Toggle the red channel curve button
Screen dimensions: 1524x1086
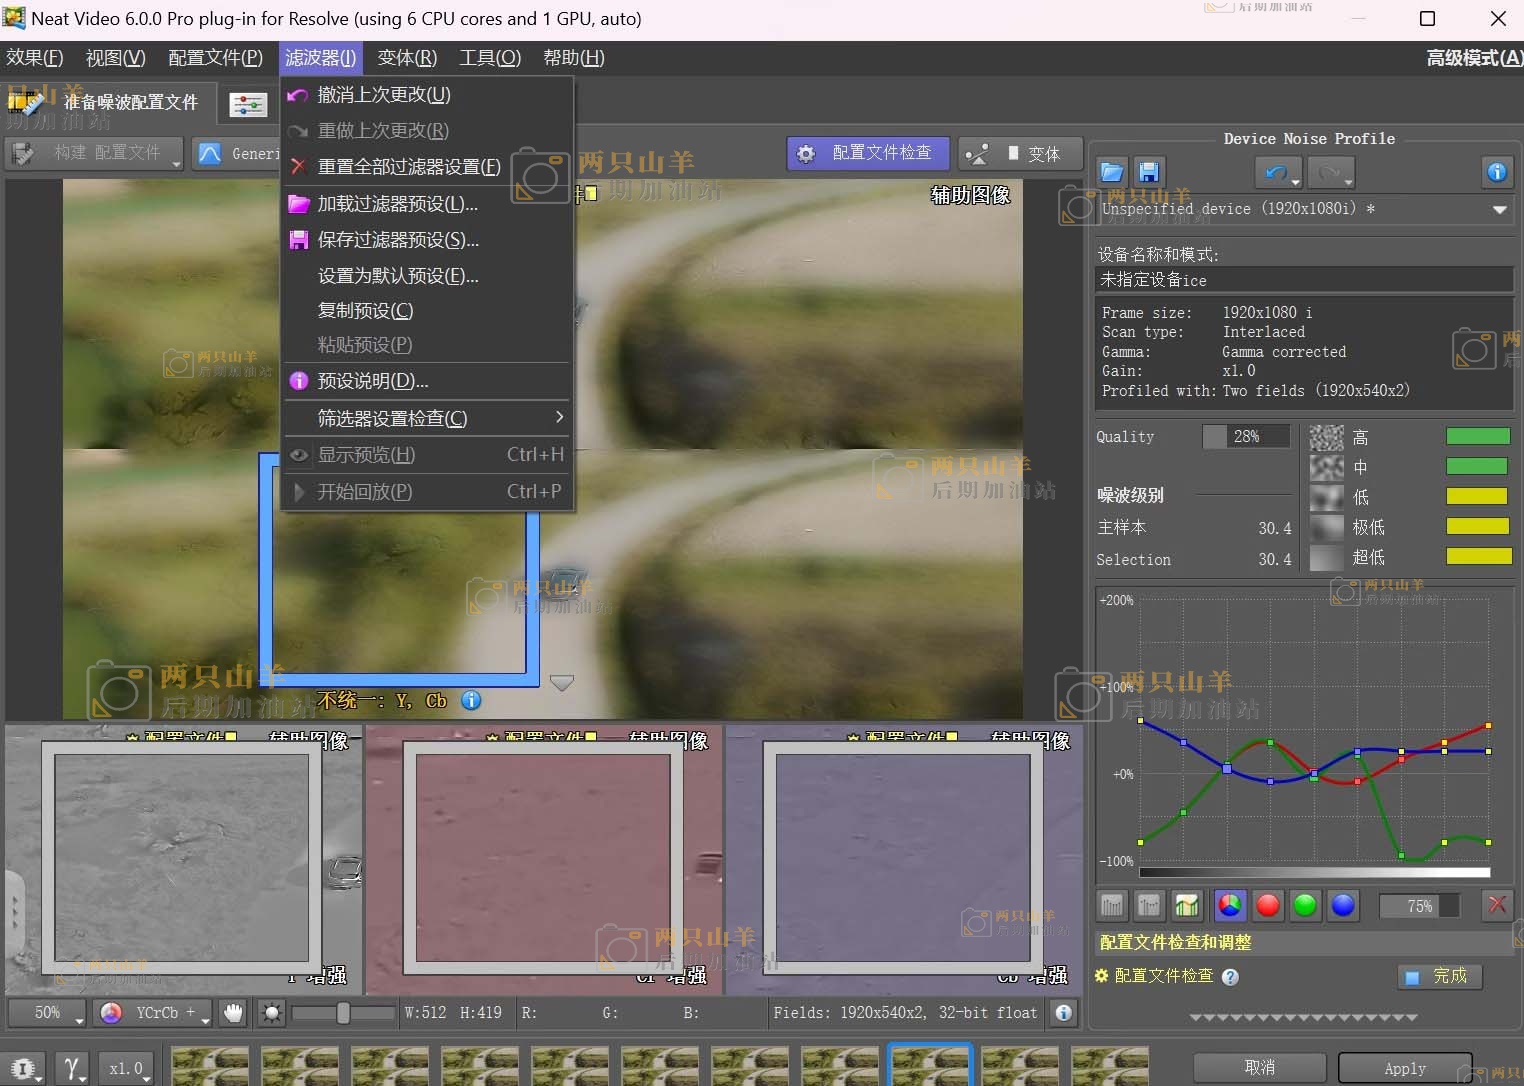pos(1268,905)
